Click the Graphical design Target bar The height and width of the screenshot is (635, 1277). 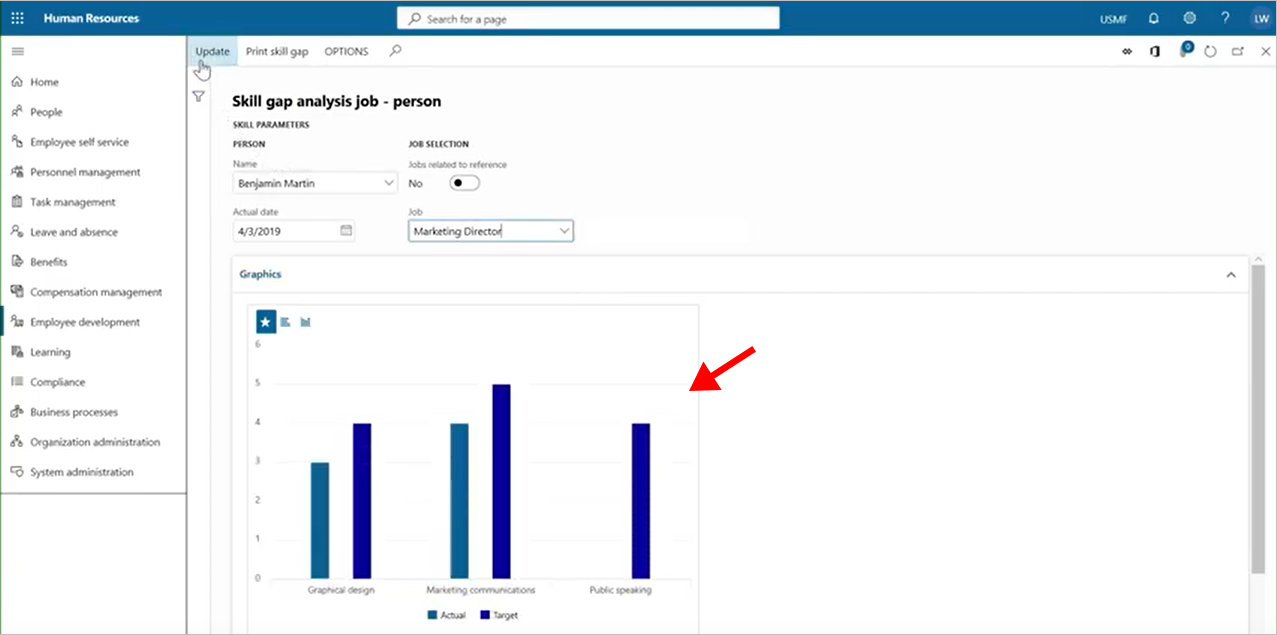[362, 501]
